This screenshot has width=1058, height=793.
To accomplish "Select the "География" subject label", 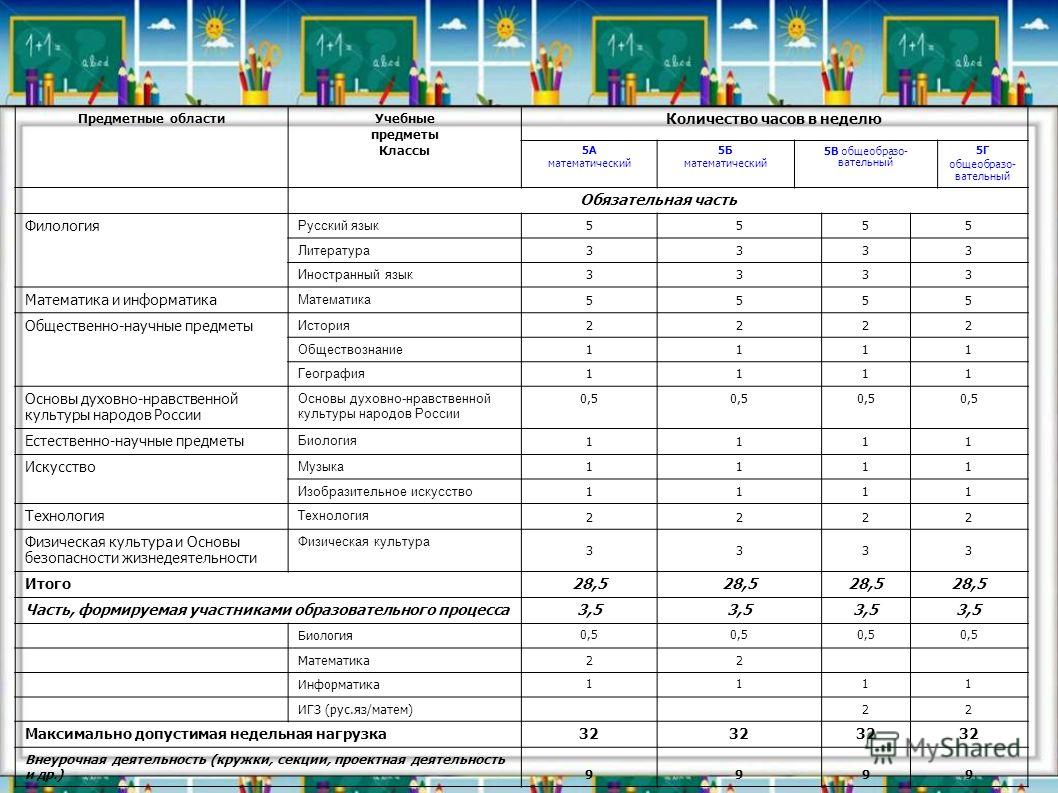I will (x=331, y=373).
